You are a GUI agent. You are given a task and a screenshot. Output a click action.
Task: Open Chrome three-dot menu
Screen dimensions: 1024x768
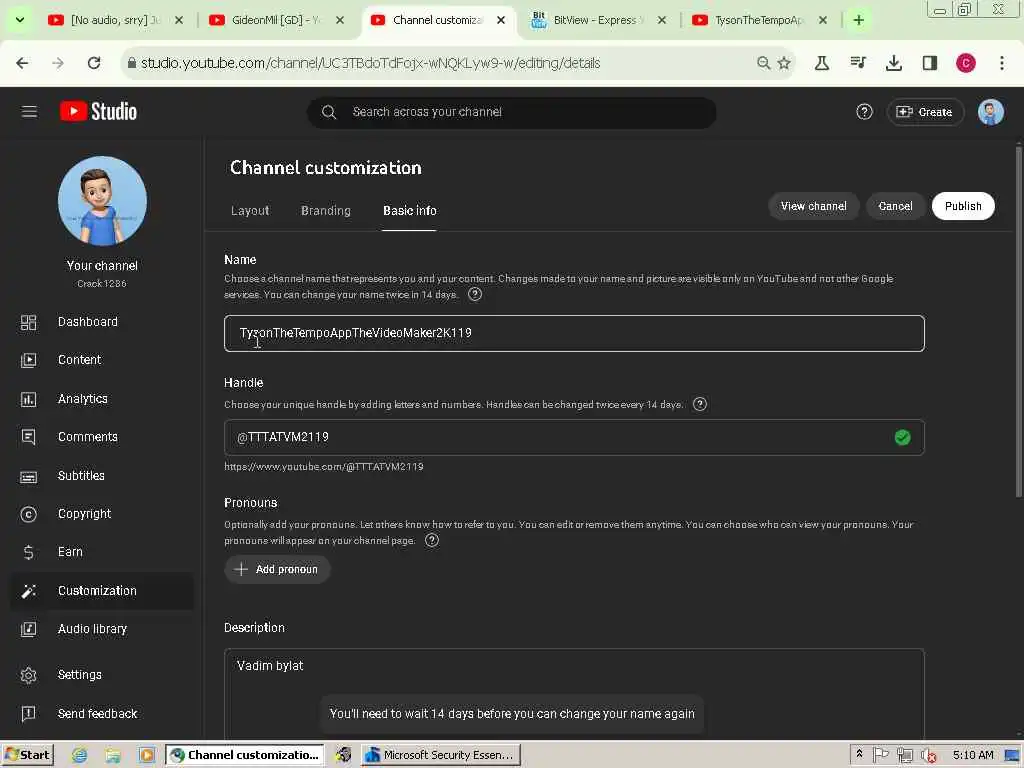tap(1001, 63)
